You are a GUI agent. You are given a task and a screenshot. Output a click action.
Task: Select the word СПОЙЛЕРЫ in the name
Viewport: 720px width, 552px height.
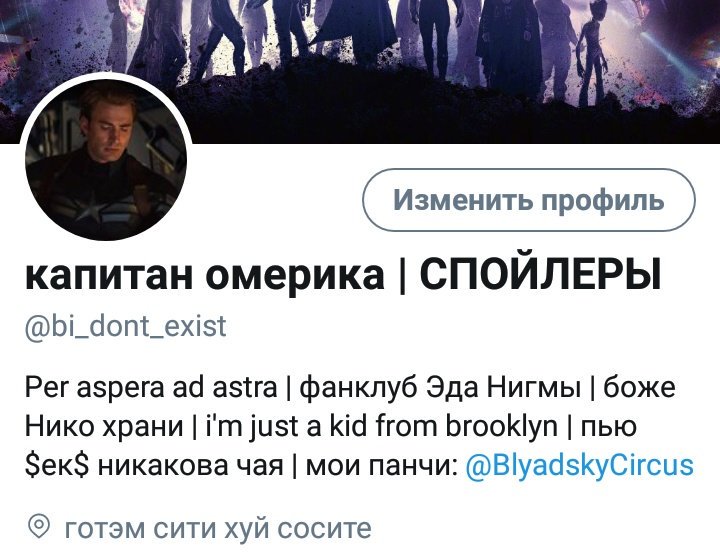click(x=540, y=274)
